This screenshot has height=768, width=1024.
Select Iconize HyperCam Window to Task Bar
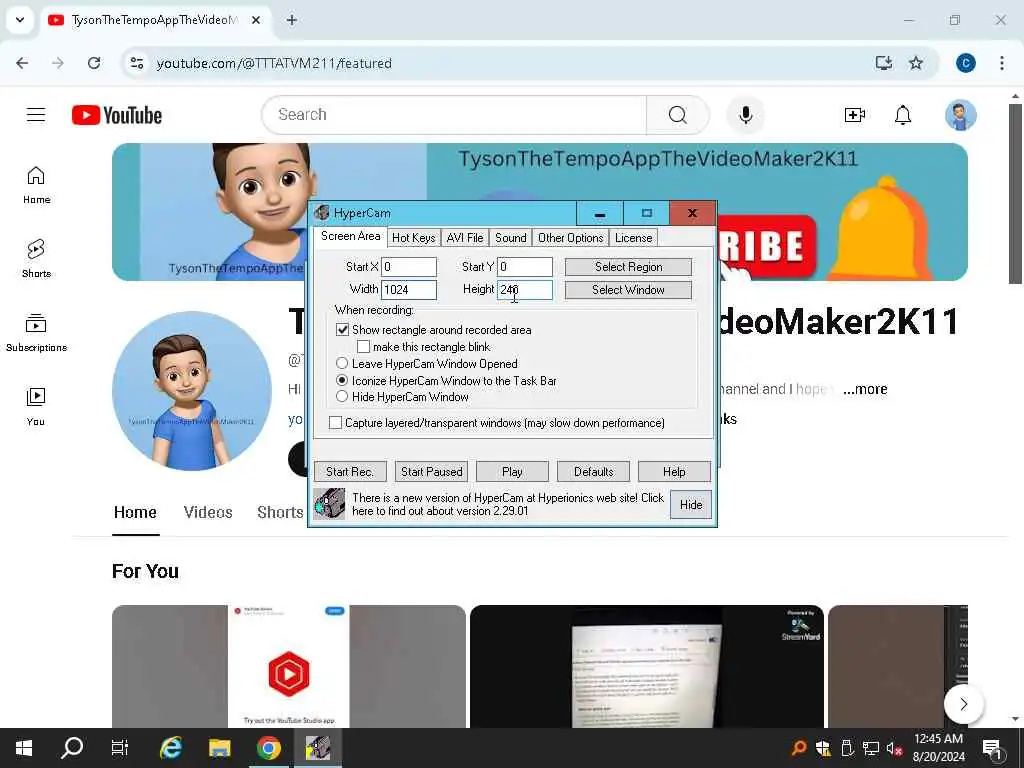pos(342,380)
